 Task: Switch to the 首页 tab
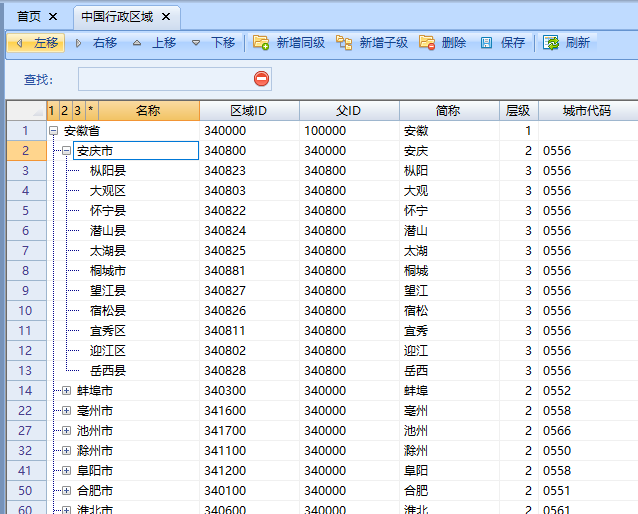pos(29,17)
